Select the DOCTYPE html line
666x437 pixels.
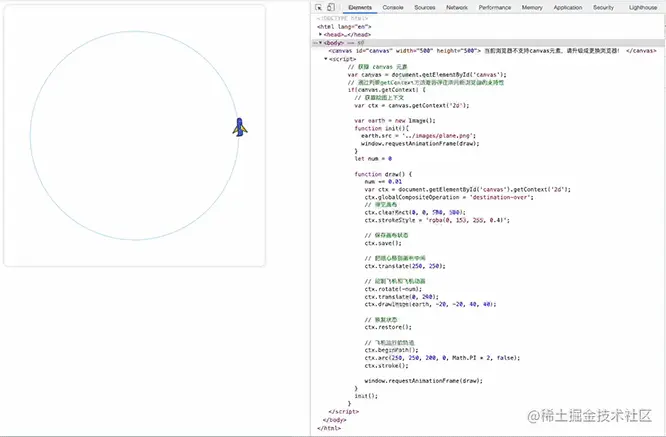point(342,19)
